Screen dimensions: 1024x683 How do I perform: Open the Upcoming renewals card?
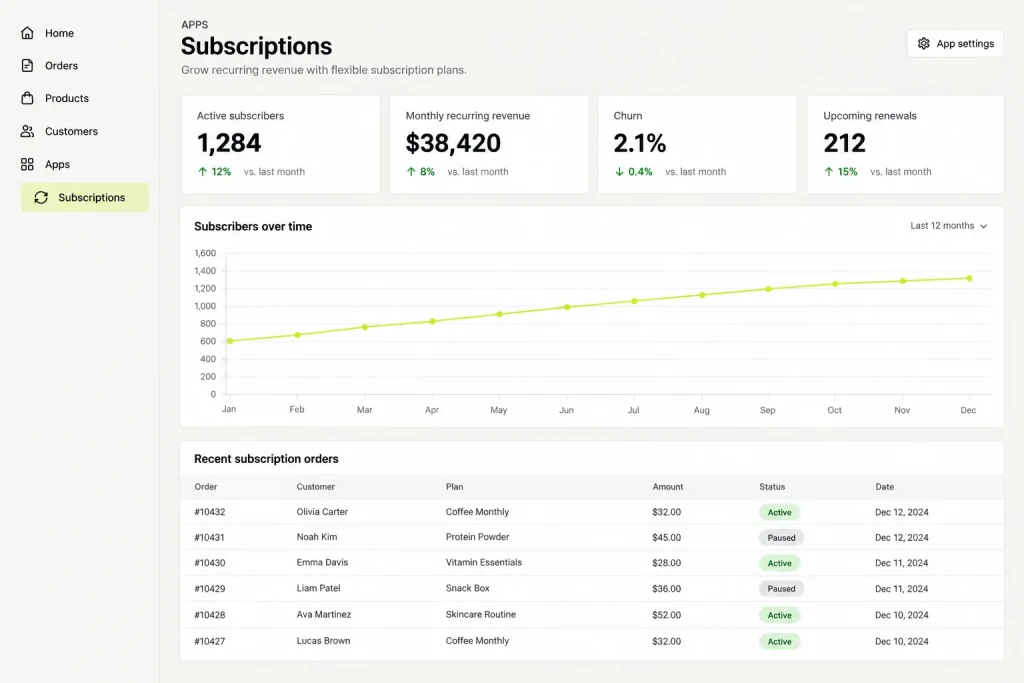point(906,144)
